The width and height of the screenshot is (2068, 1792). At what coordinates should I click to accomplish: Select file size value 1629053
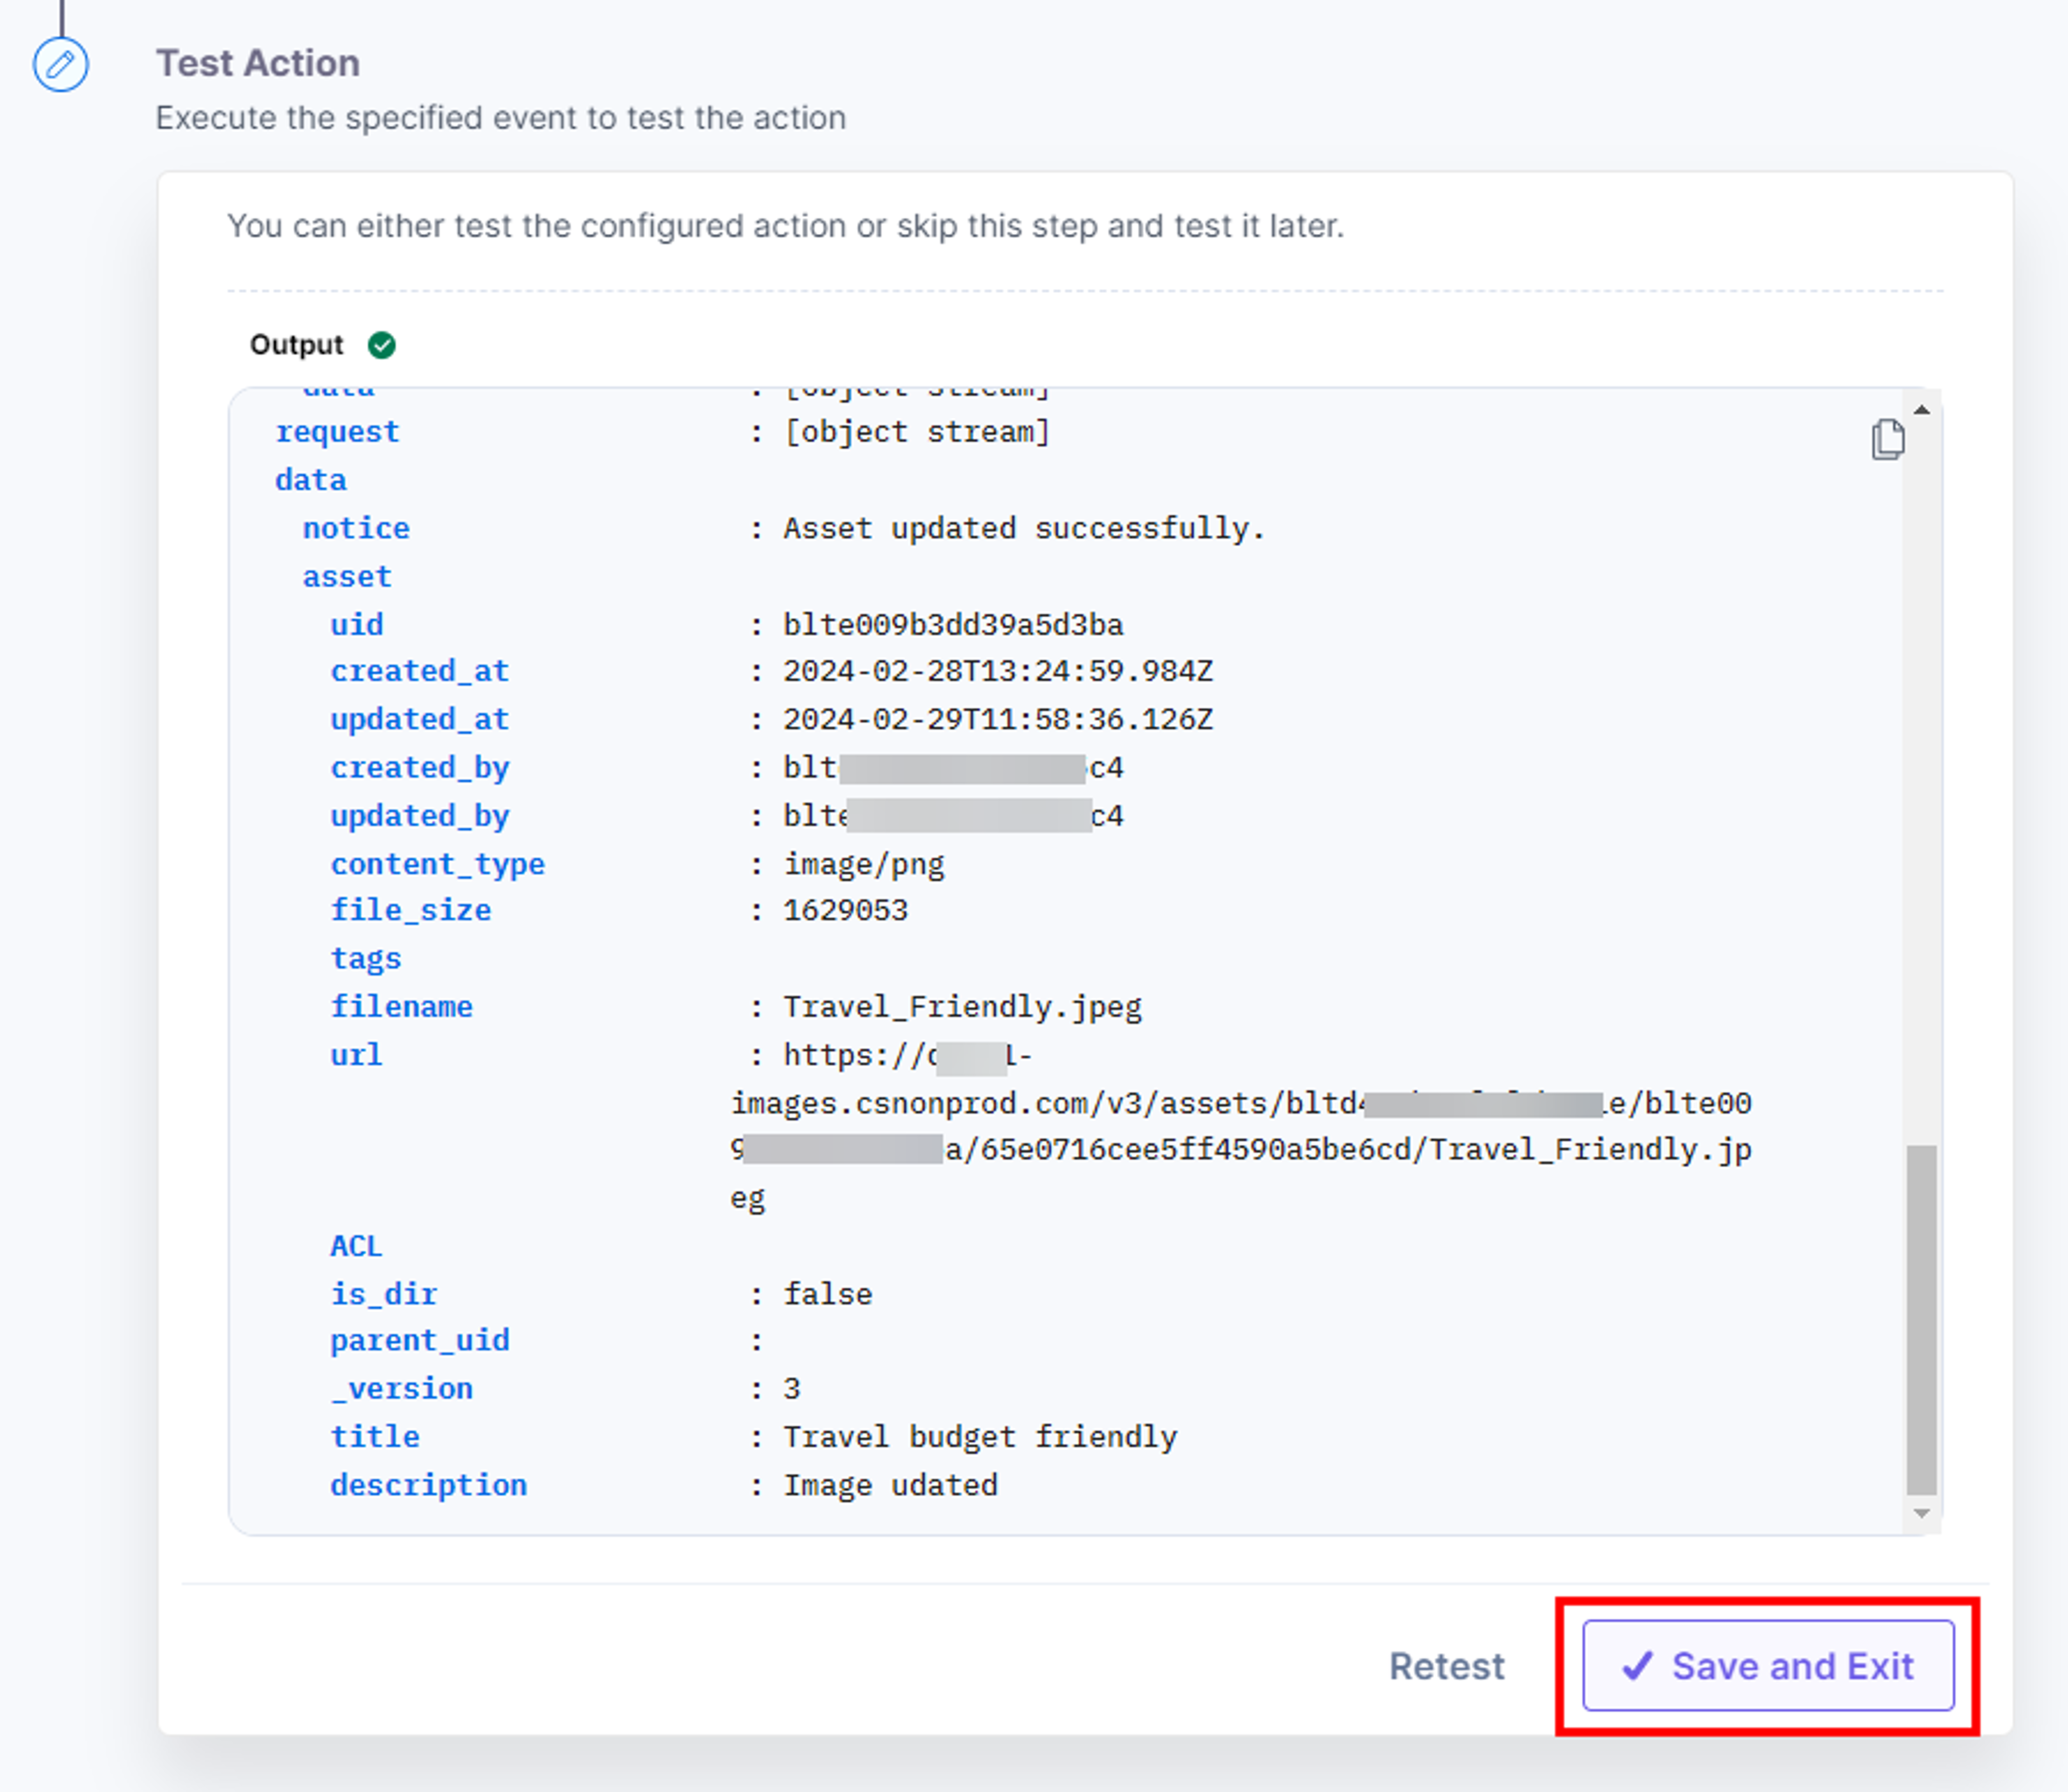[x=845, y=910]
